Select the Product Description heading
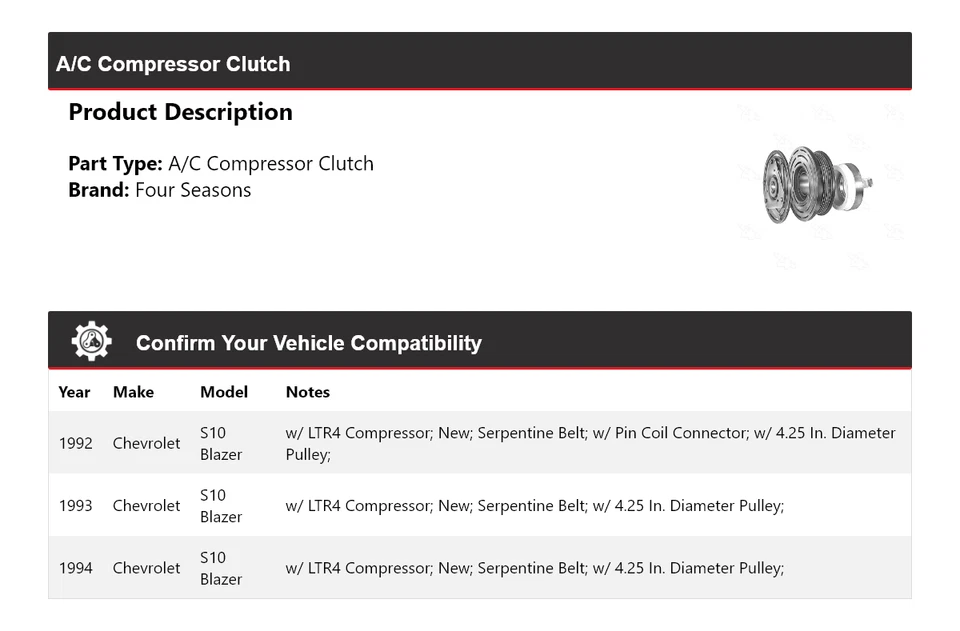 pos(180,112)
